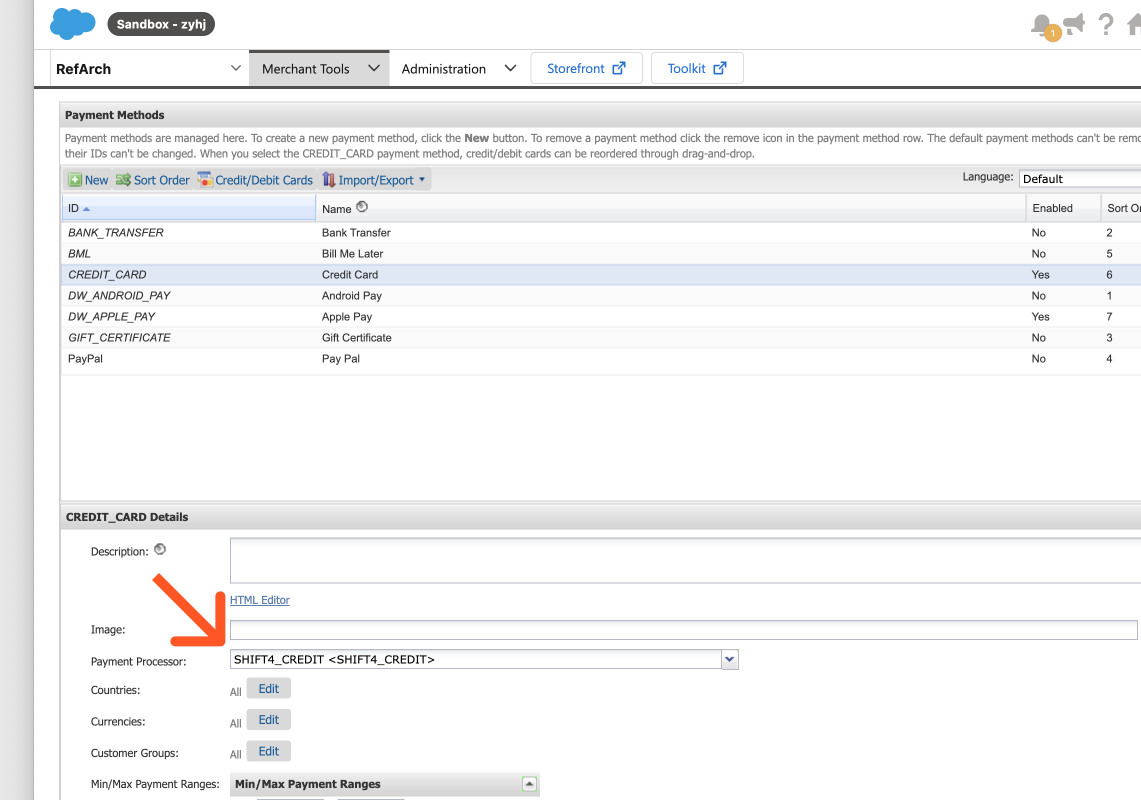Image resolution: width=1141 pixels, height=800 pixels.
Task: Select the Sandbox - zyhj badge
Action: [161, 24]
